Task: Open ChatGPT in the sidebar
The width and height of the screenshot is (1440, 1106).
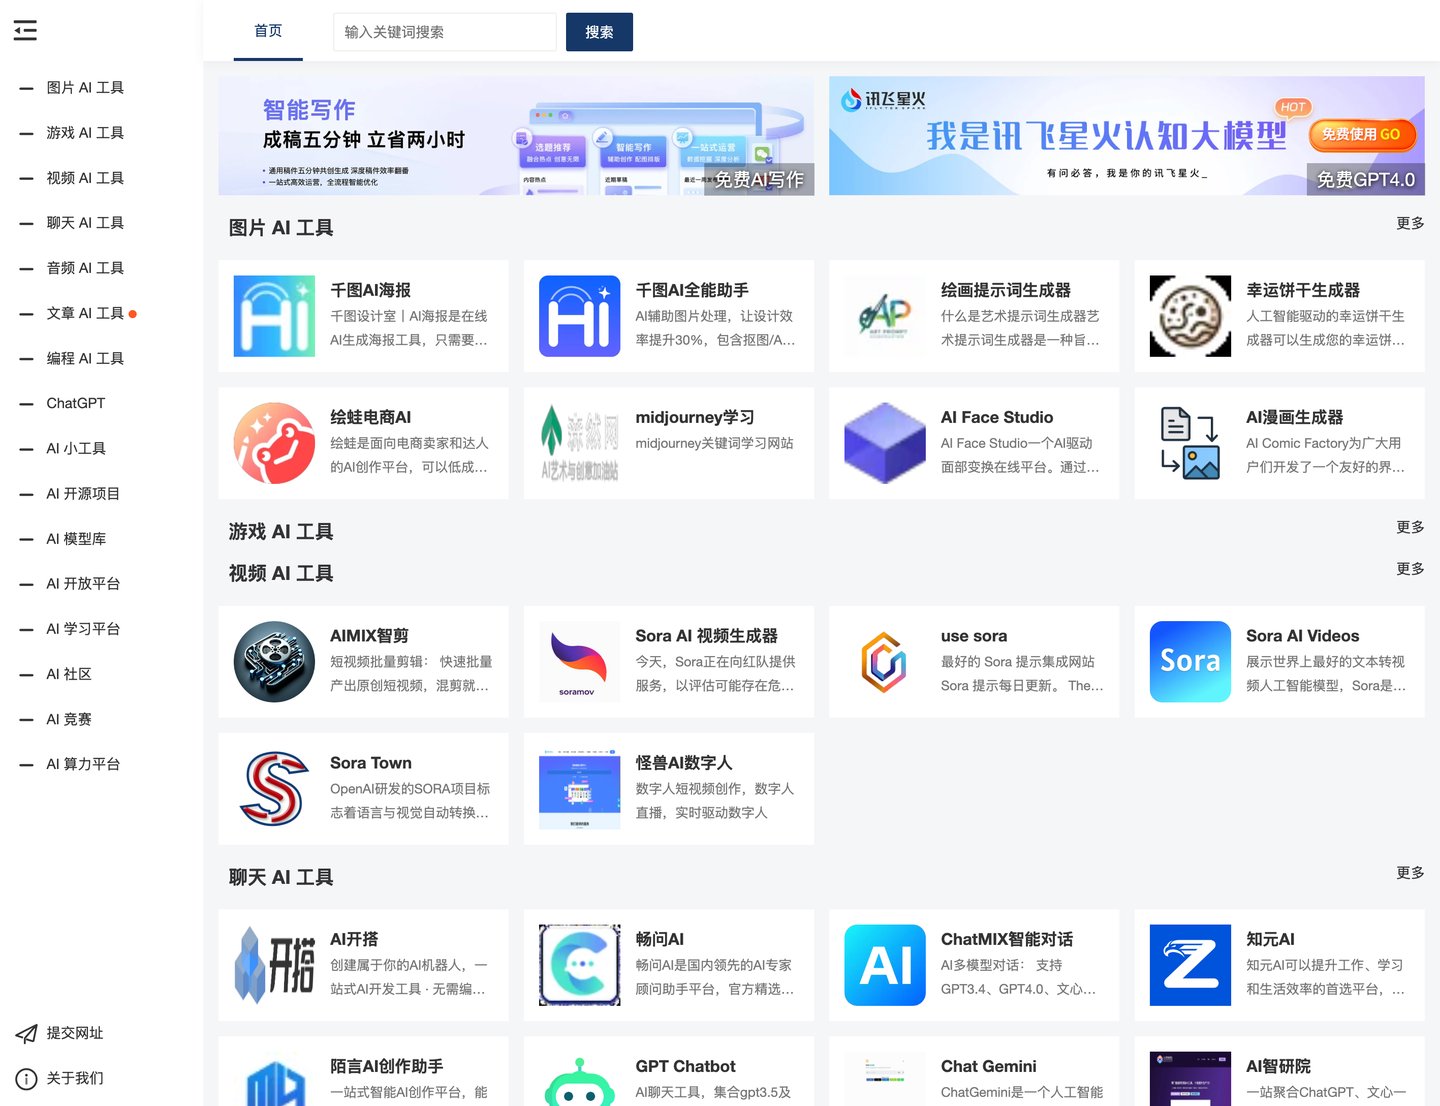Action: [x=76, y=403]
